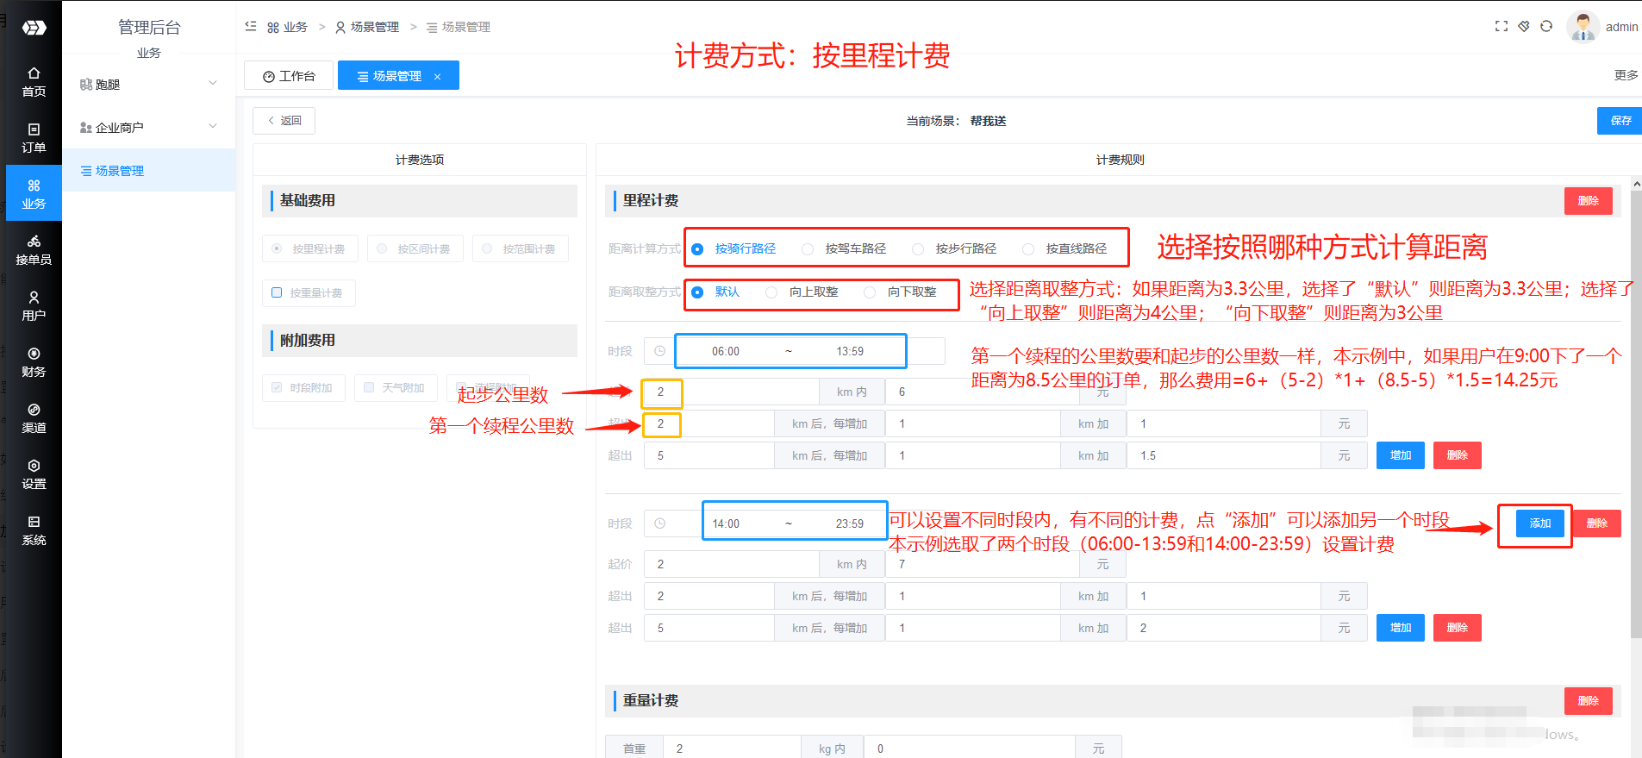Open the 首页 home icon in sidebar
1642x758 pixels.
click(34, 81)
